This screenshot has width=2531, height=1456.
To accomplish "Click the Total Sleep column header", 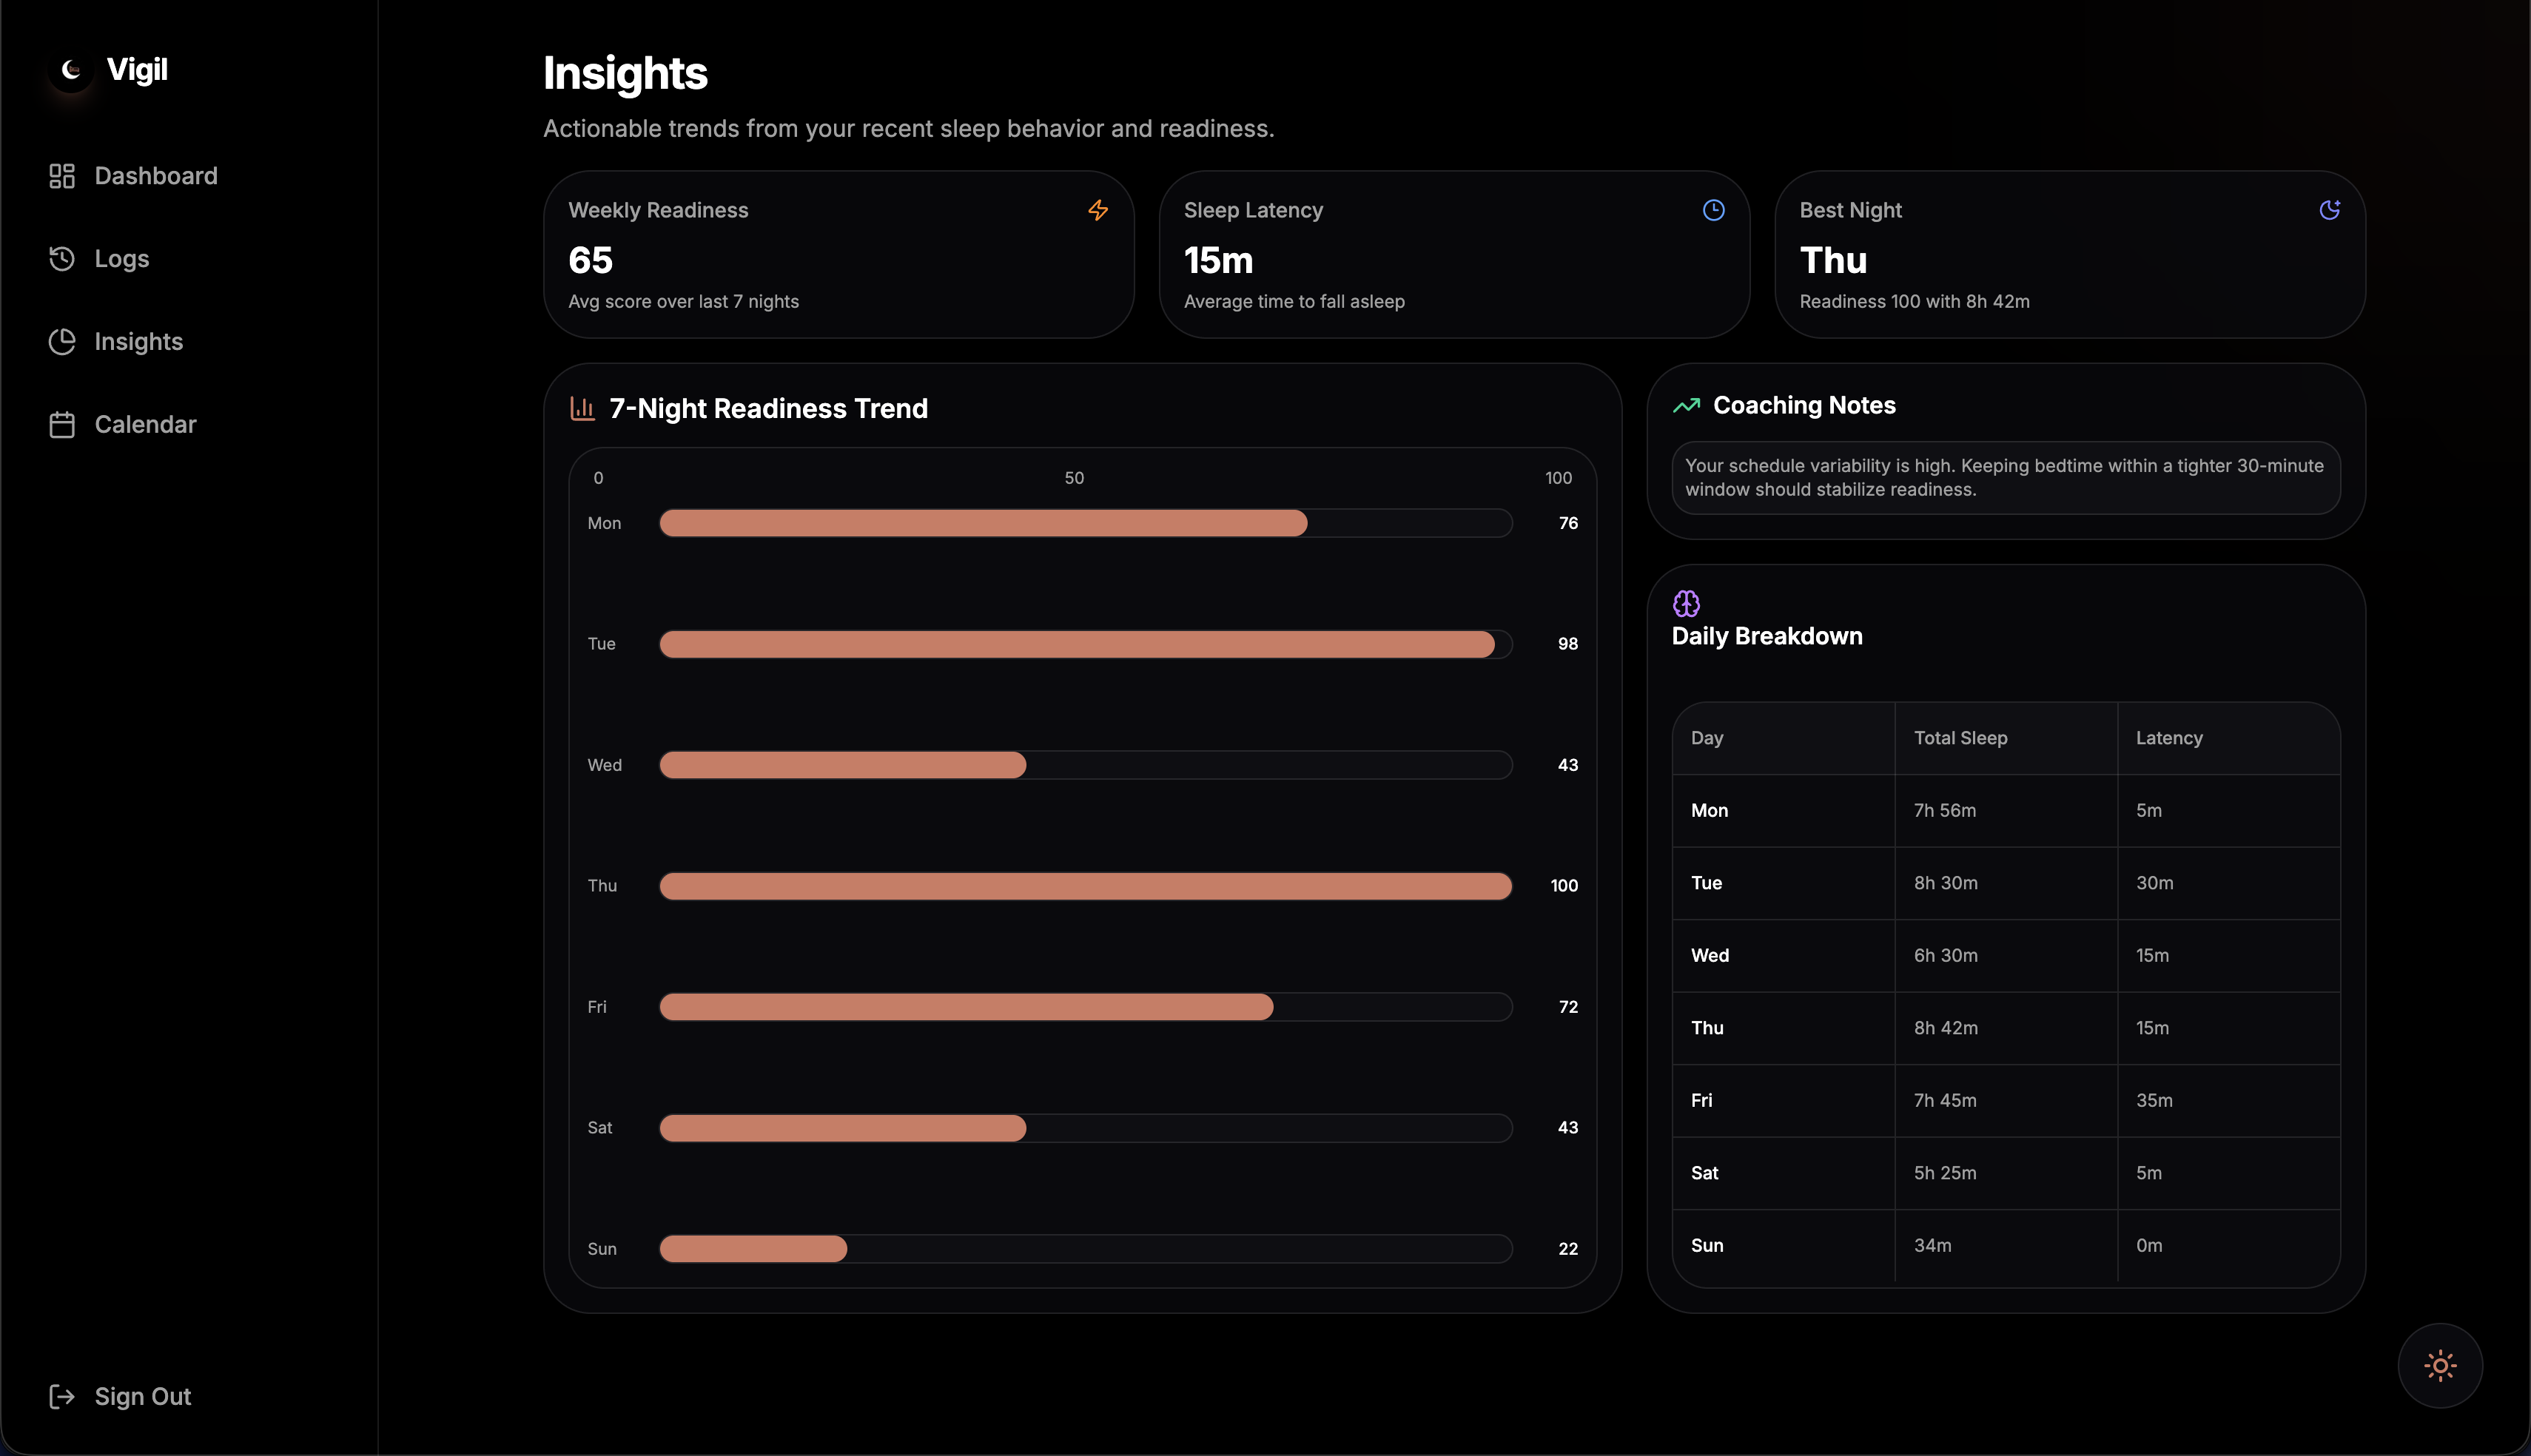I will [1960, 738].
